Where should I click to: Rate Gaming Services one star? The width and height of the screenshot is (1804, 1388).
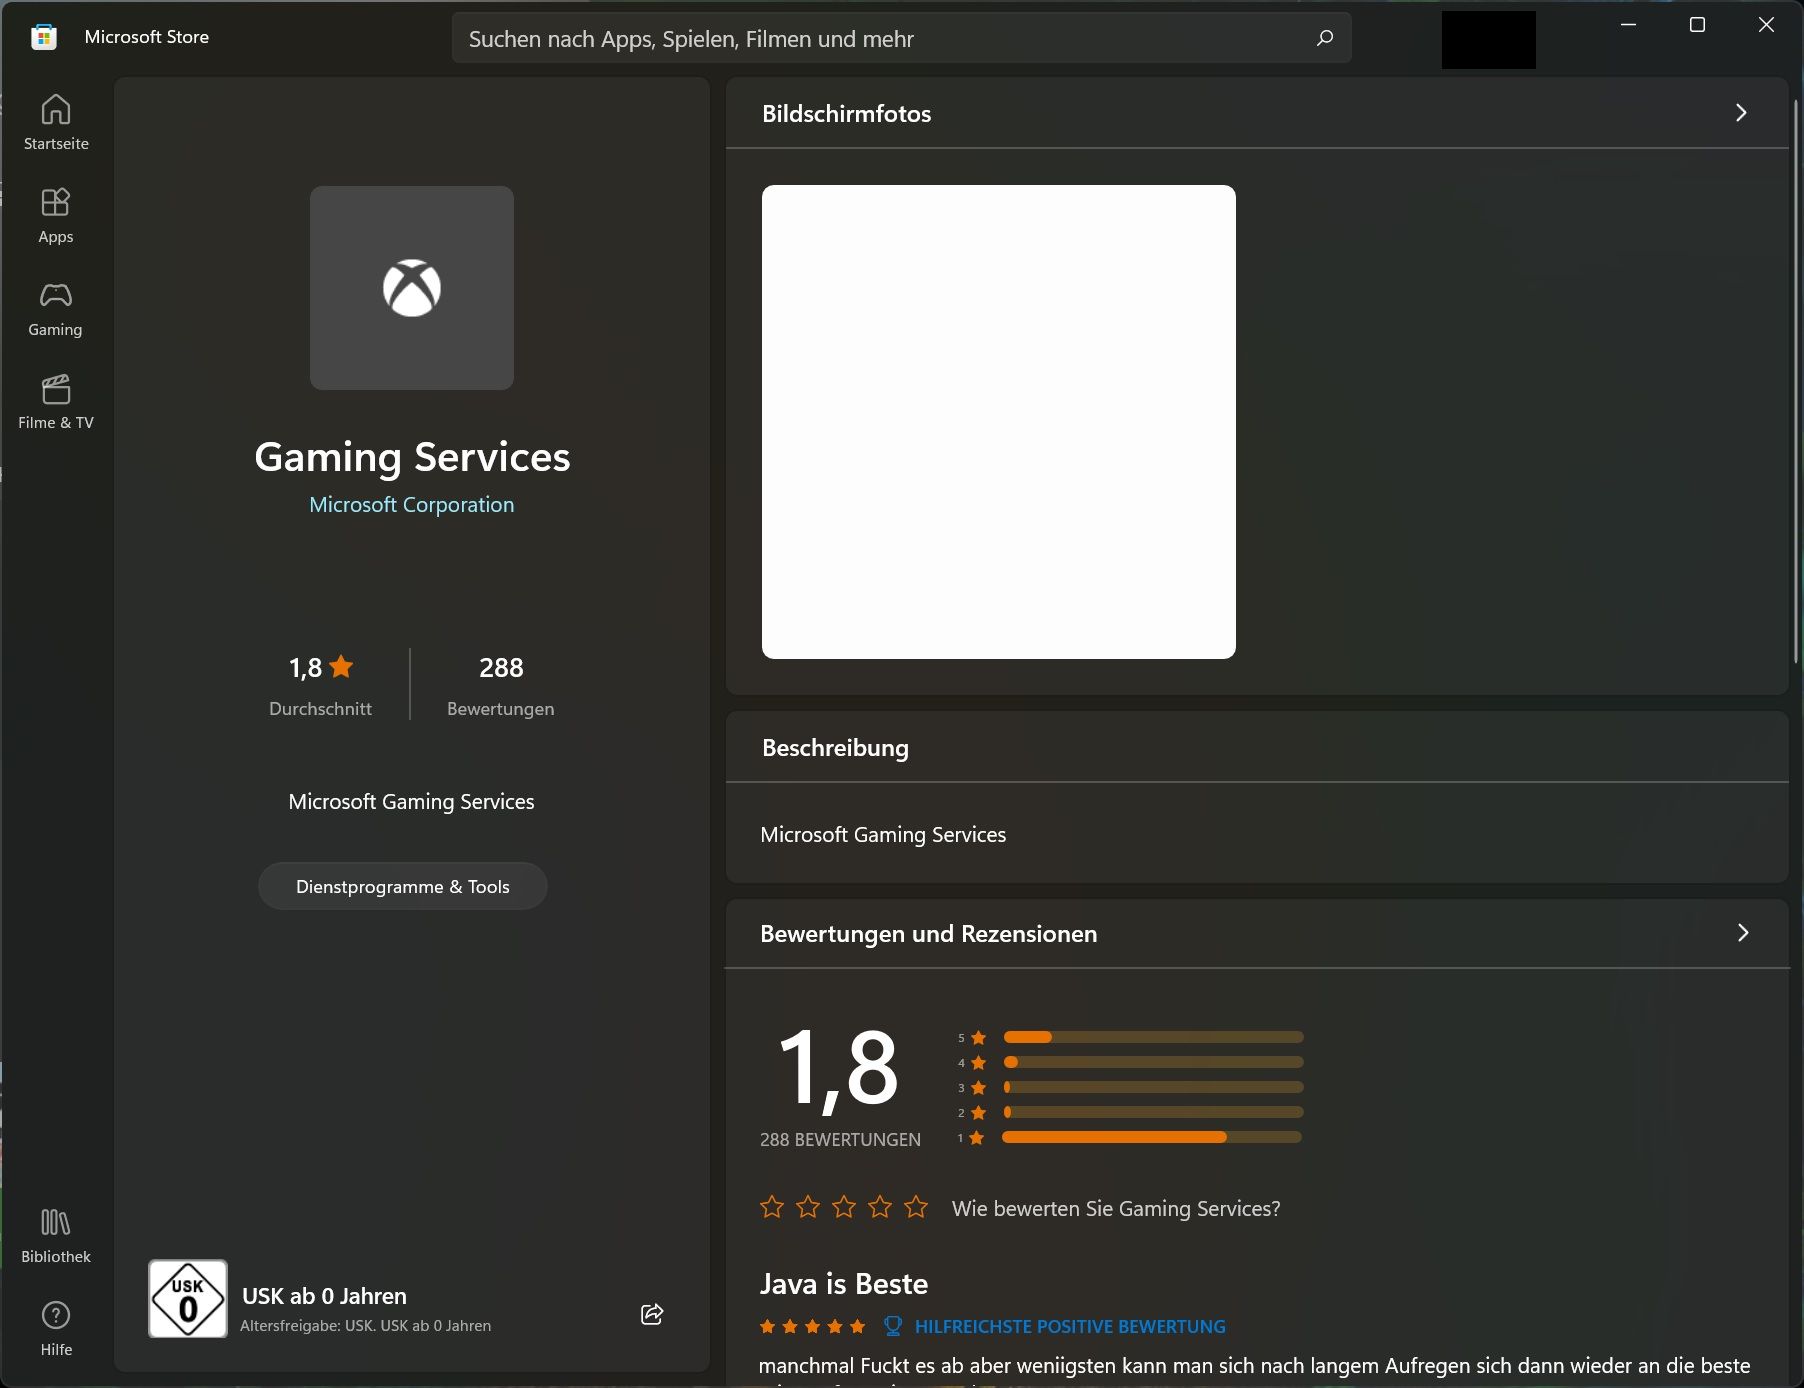772,1207
